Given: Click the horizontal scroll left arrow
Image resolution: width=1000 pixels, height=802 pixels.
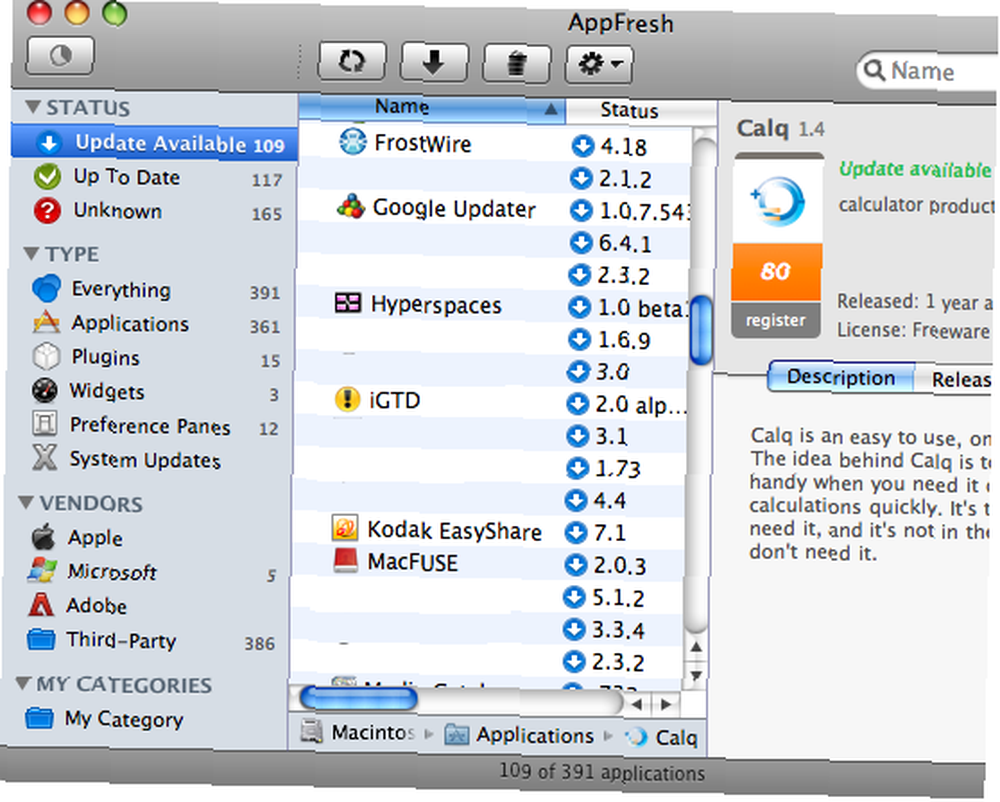Looking at the screenshot, I should click(x=636, y=704).
